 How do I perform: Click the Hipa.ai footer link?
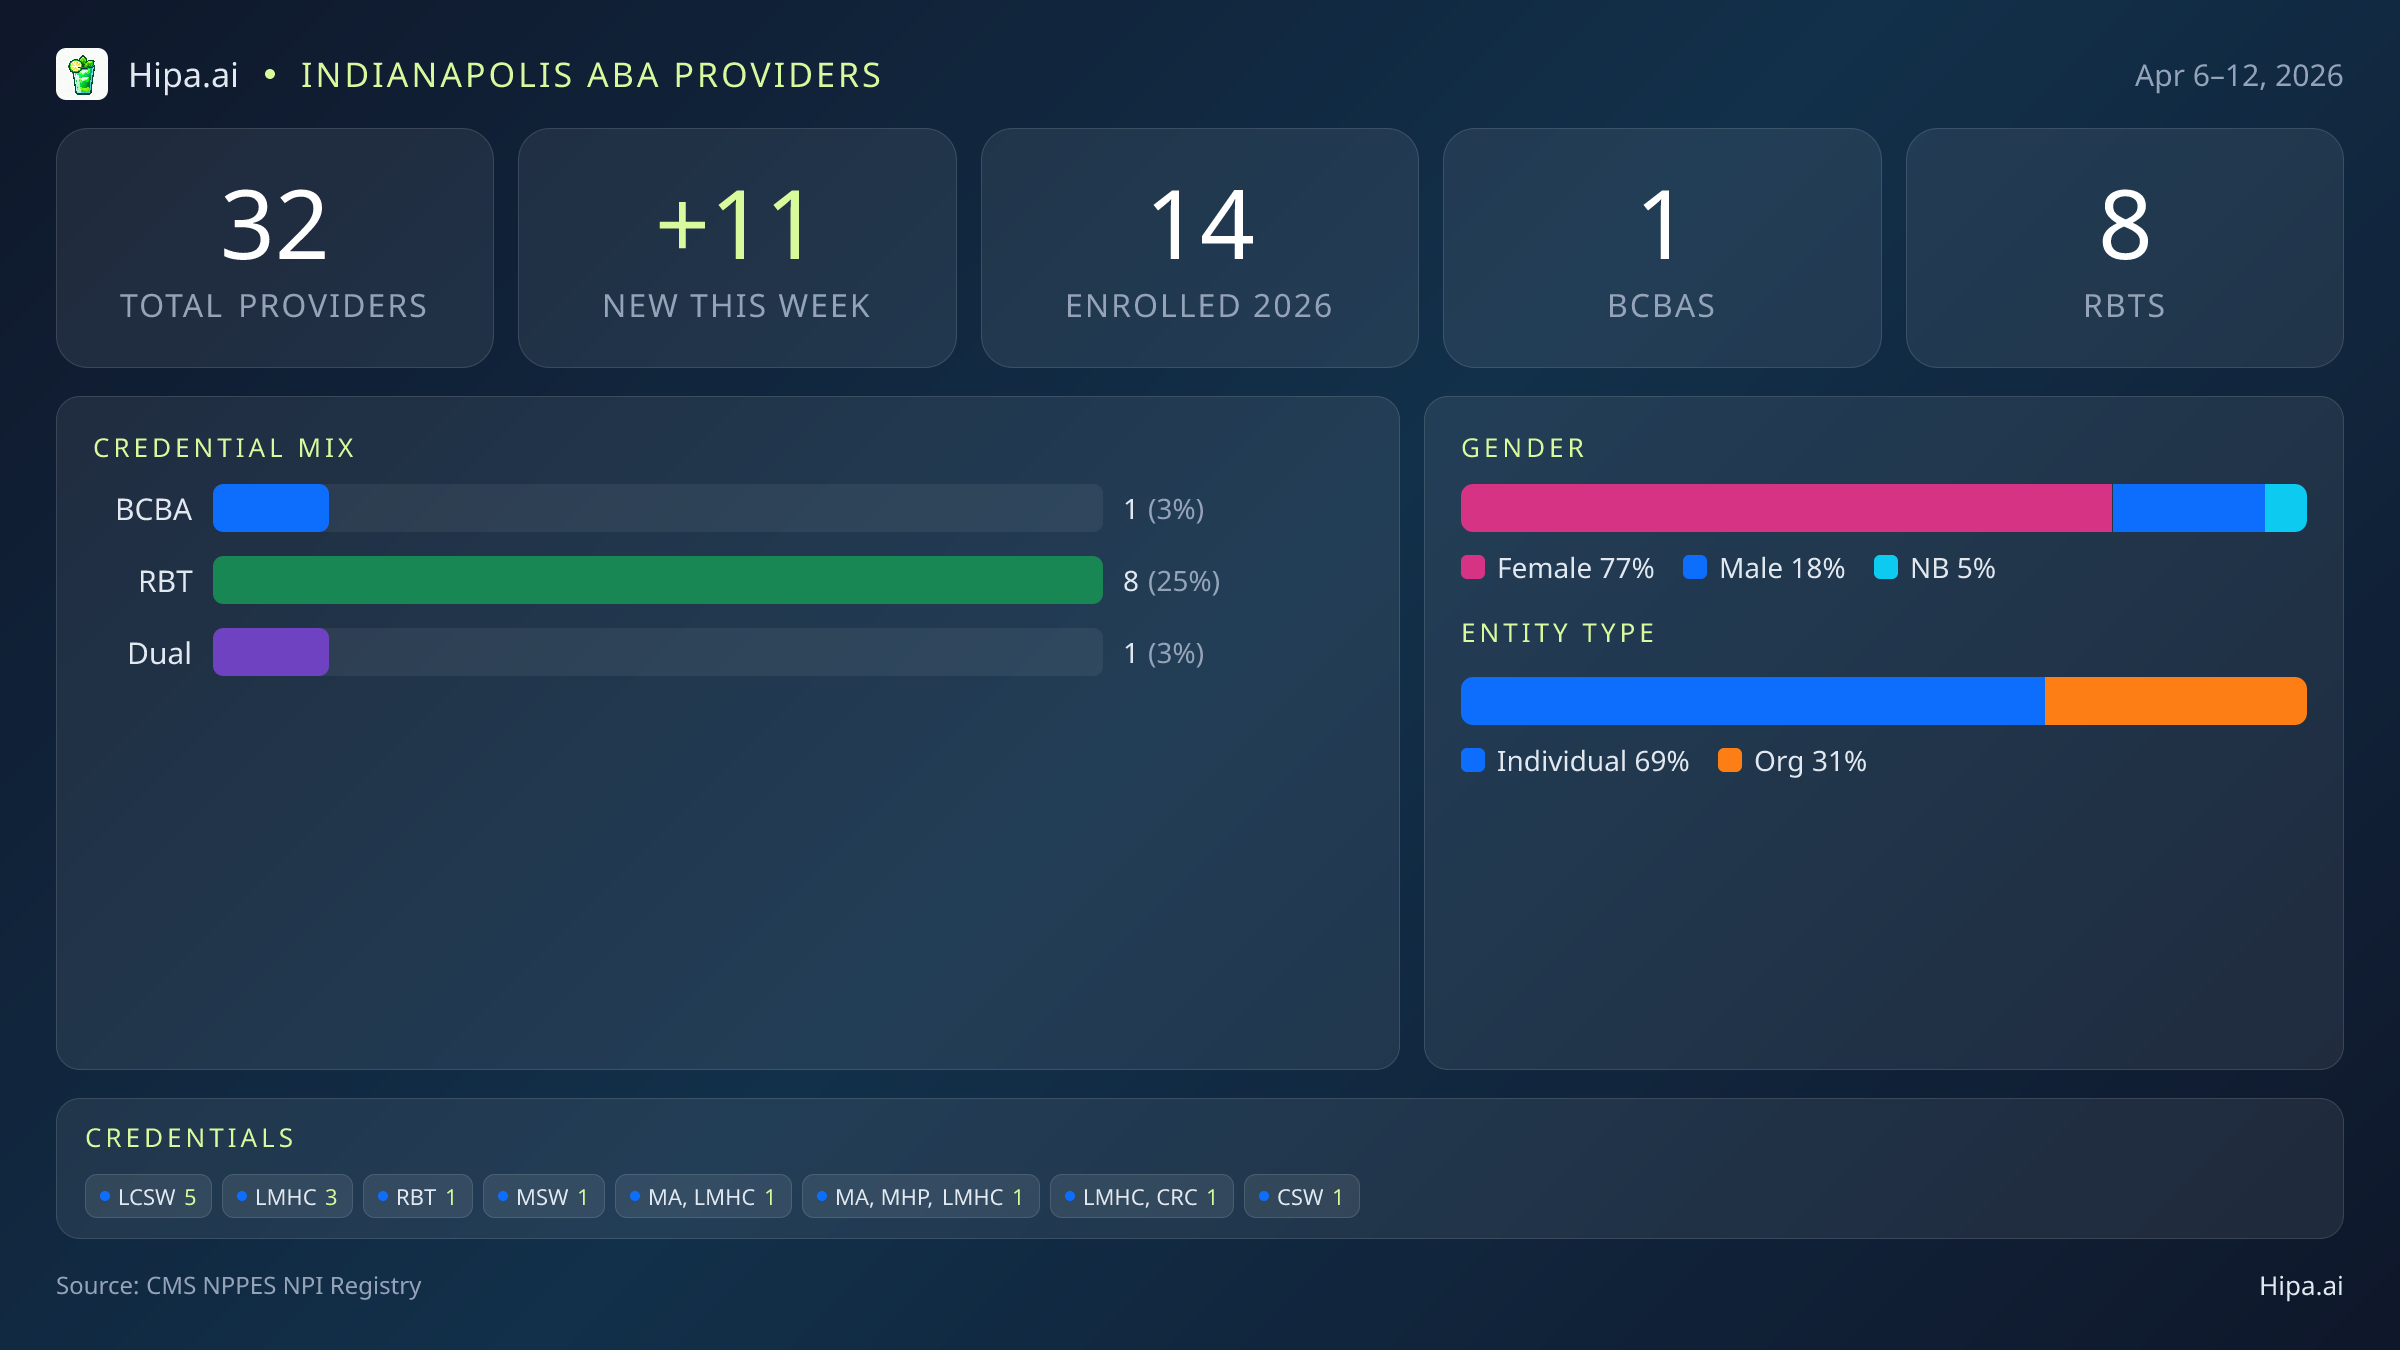click(x=2300, y=1286)
